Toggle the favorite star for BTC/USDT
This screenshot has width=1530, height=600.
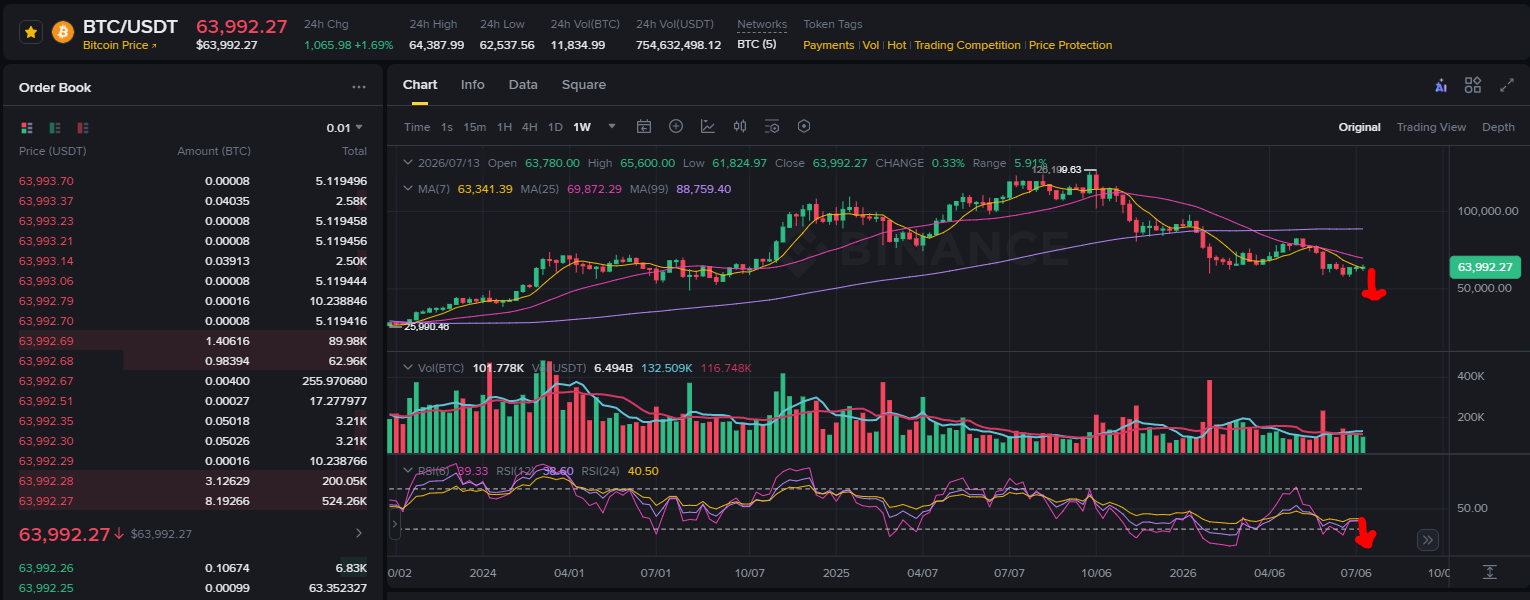[x=31, y=32]
